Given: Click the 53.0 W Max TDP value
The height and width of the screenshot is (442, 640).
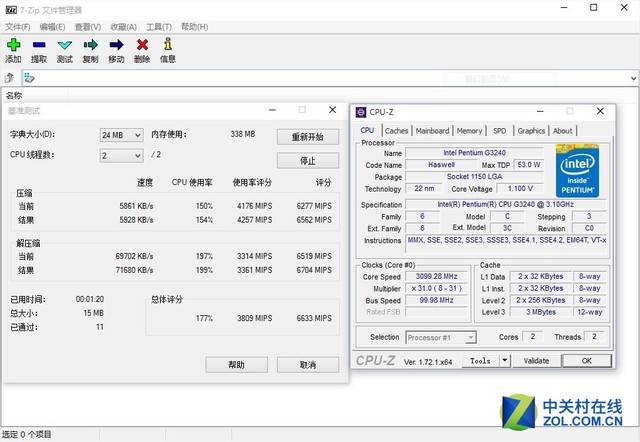Looking at the screenshot, I should pyautogui.click(x=529, y=164).
